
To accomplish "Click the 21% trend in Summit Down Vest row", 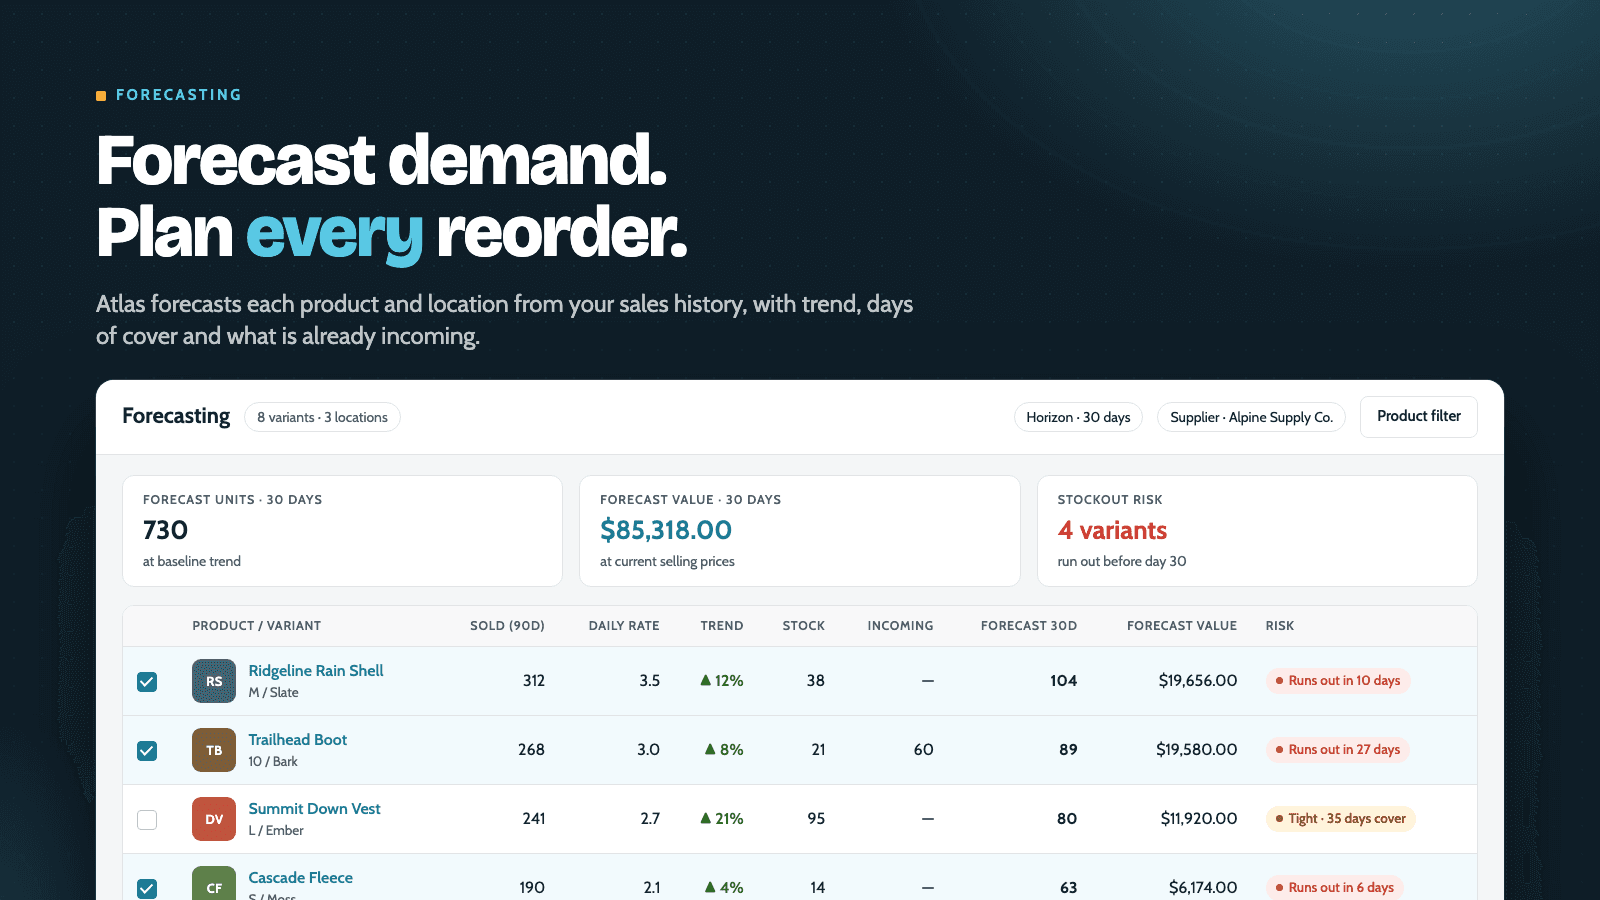I will pyautogui.click(x=722, y=819).
